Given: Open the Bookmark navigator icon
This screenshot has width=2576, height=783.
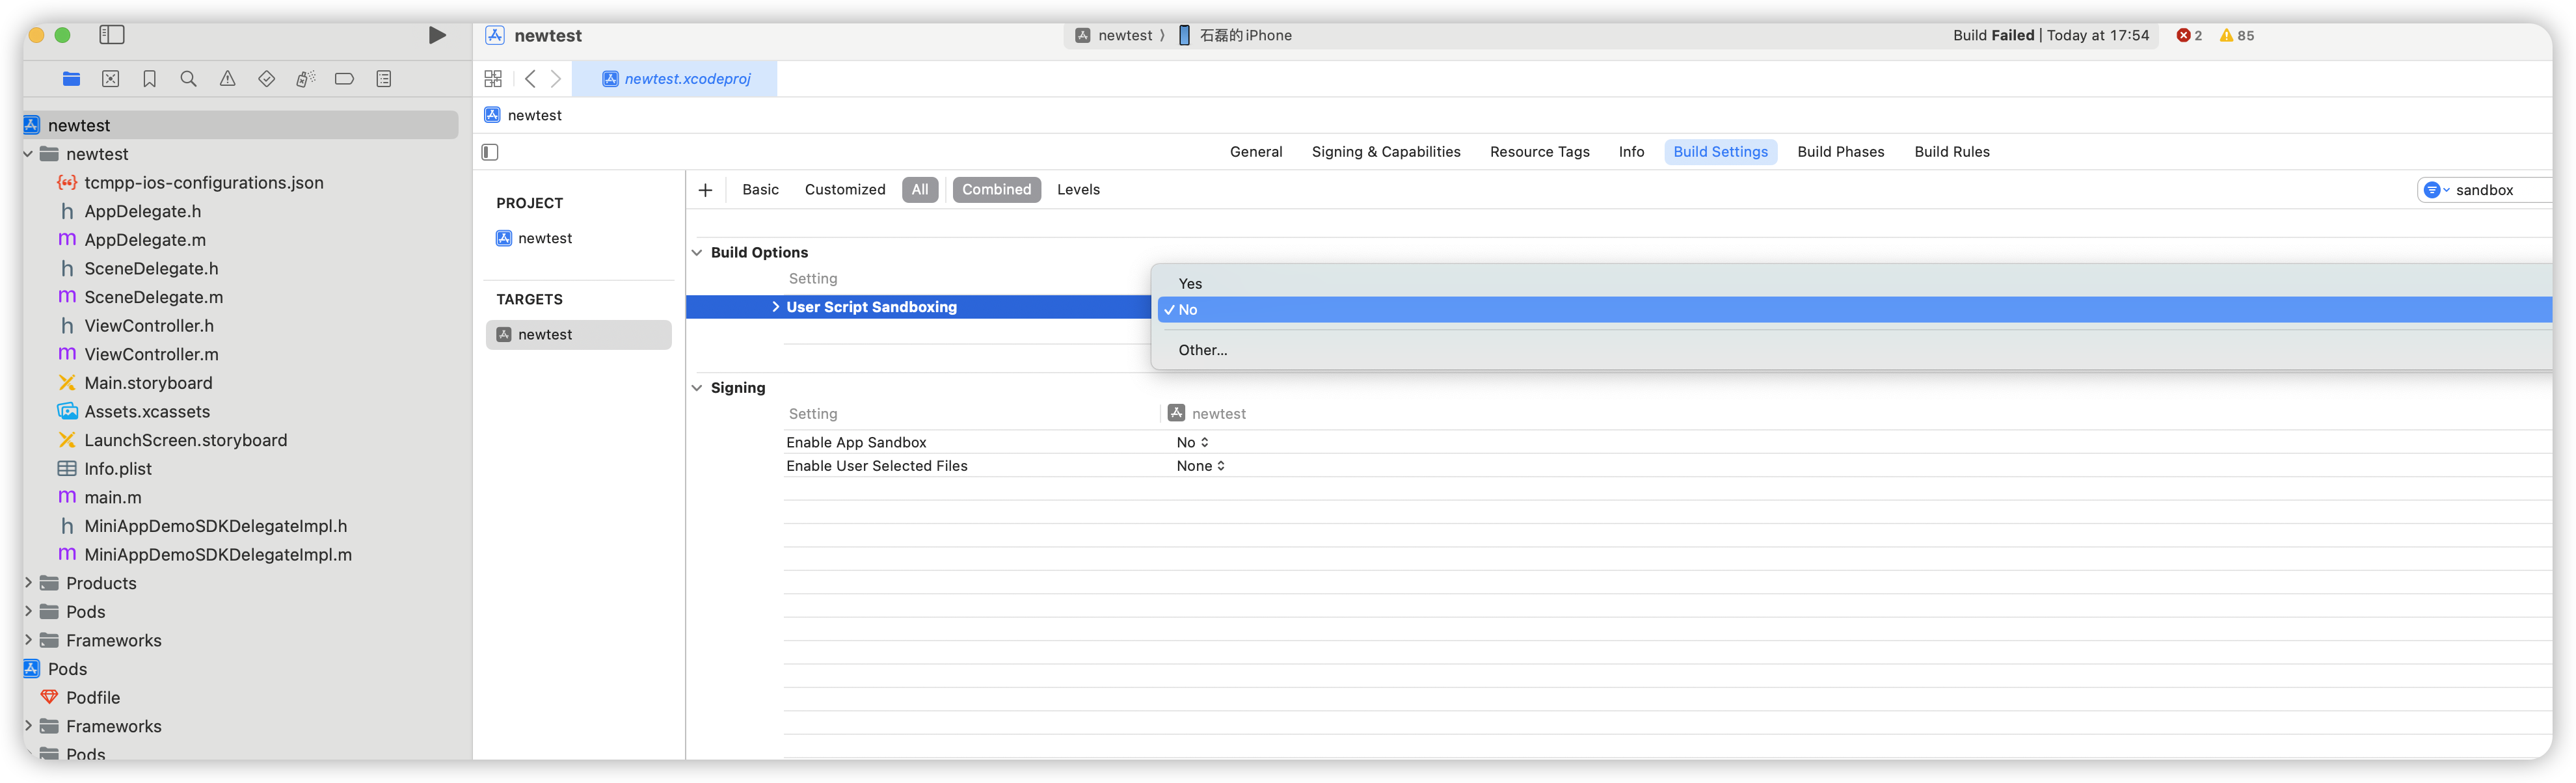Looking at the screenshot, I should (150, 79).
